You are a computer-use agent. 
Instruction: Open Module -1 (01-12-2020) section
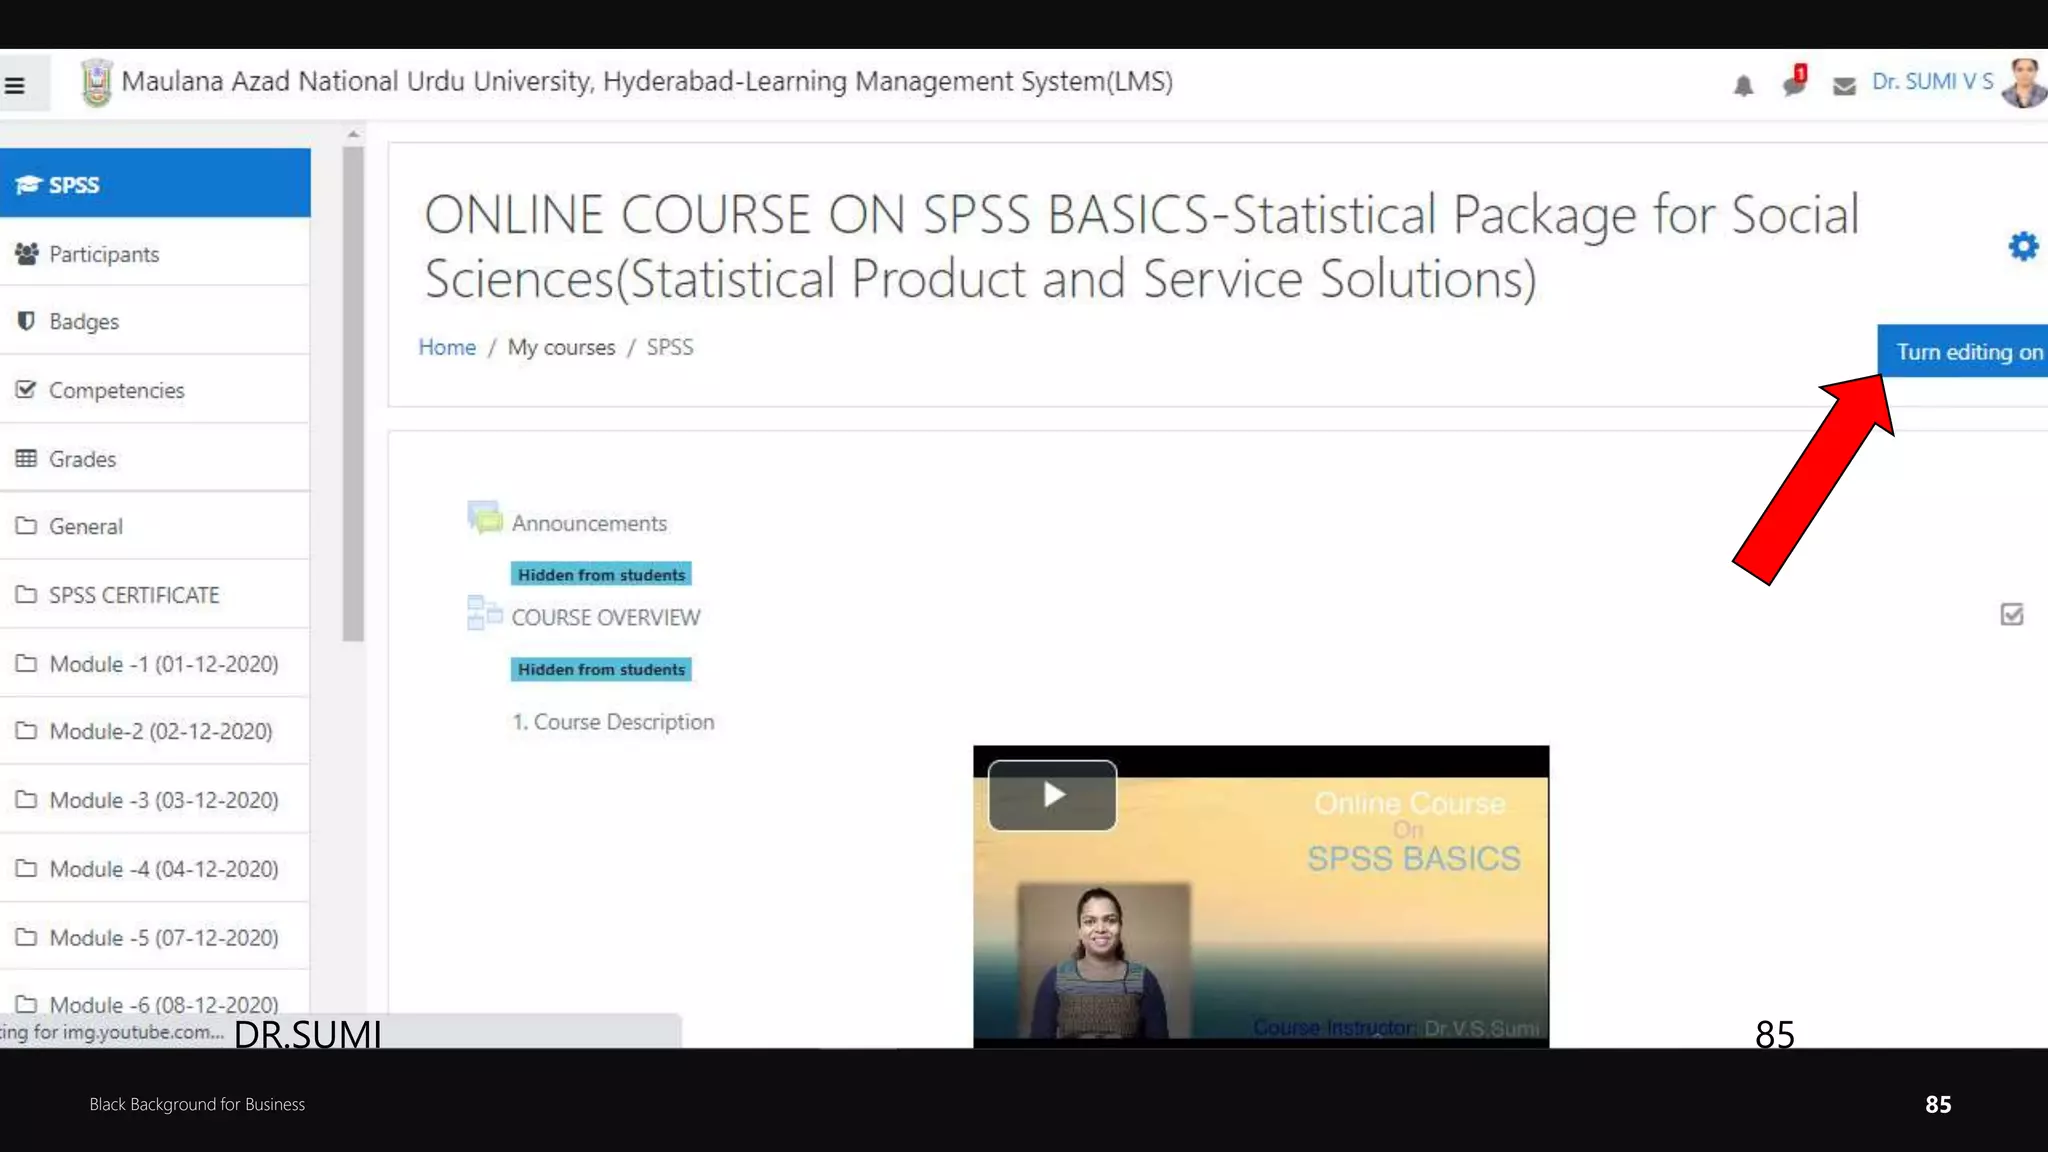pos(163,664)
